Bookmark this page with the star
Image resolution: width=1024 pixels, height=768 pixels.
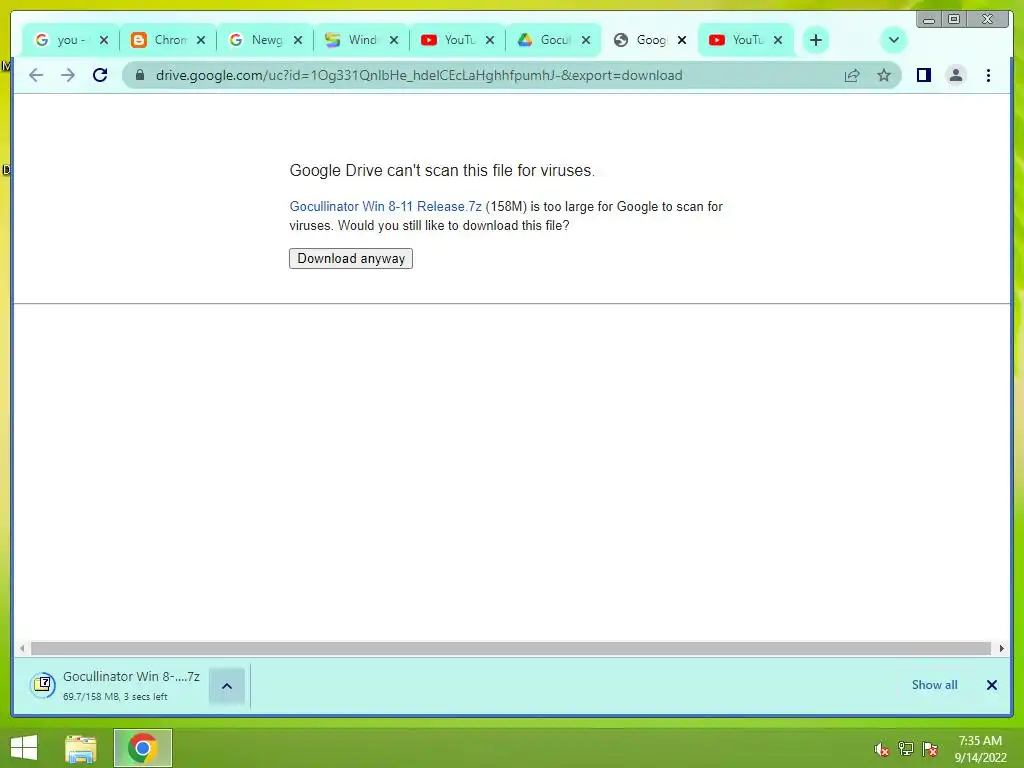point(884,75)
